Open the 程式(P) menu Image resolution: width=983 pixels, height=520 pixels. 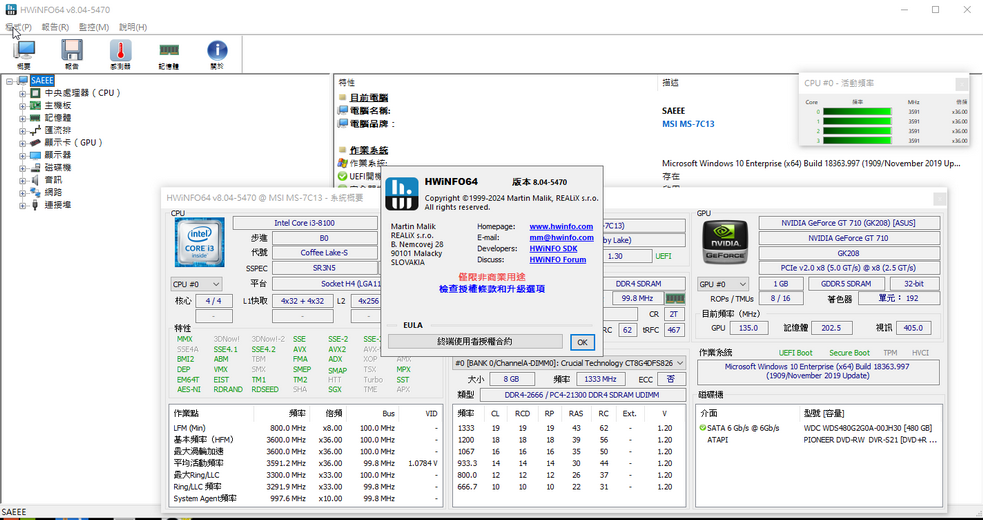(18, 27)
